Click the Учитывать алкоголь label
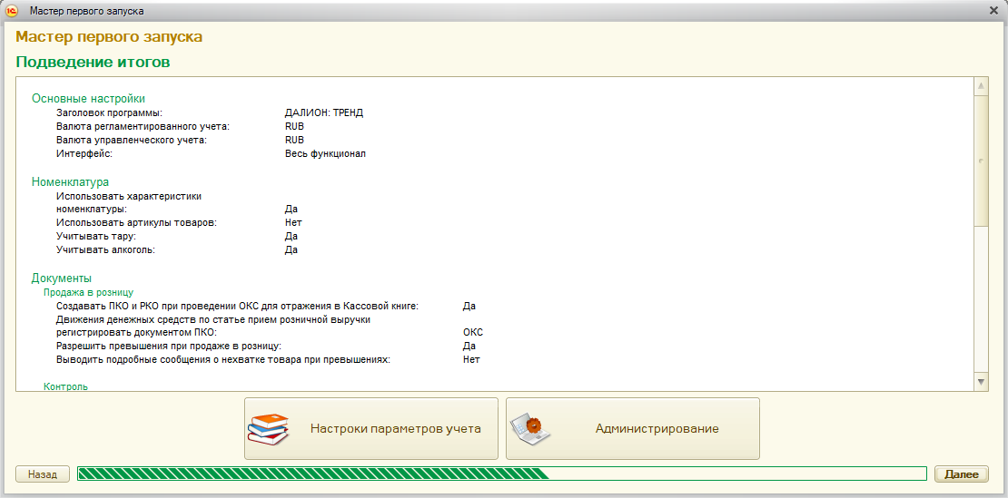Viewport: 1008px width, 498px height. coord(105,250)
